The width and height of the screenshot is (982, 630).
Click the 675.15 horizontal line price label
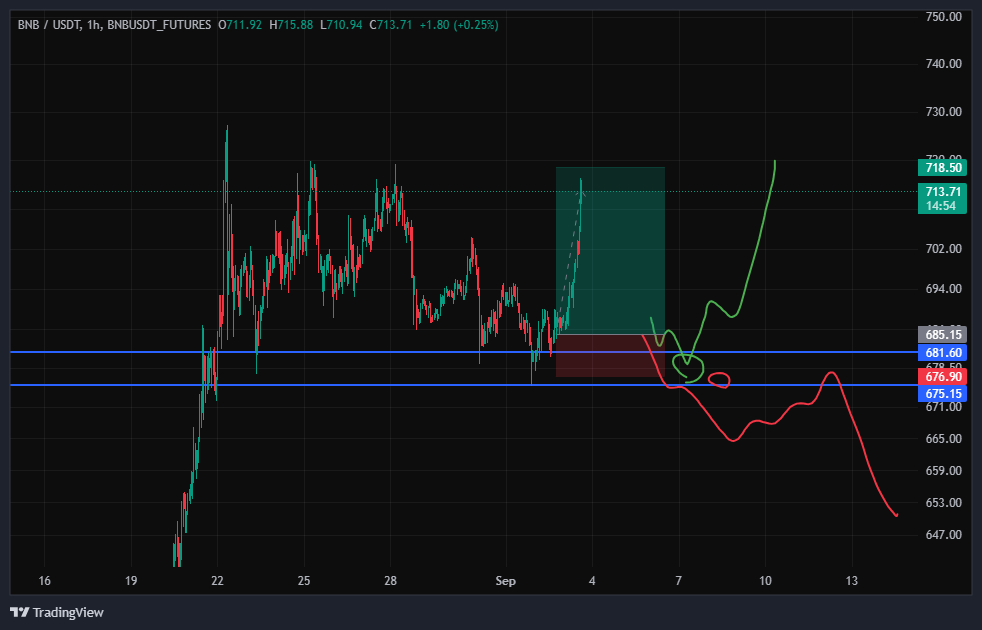click(x=943, y=393)
